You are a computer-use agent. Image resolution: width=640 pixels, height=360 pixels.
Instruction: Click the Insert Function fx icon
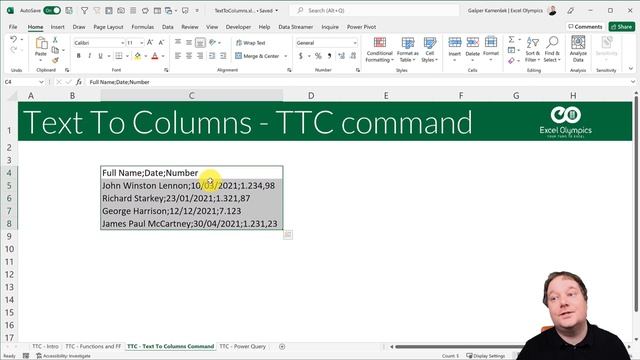[x=79, y=82]
